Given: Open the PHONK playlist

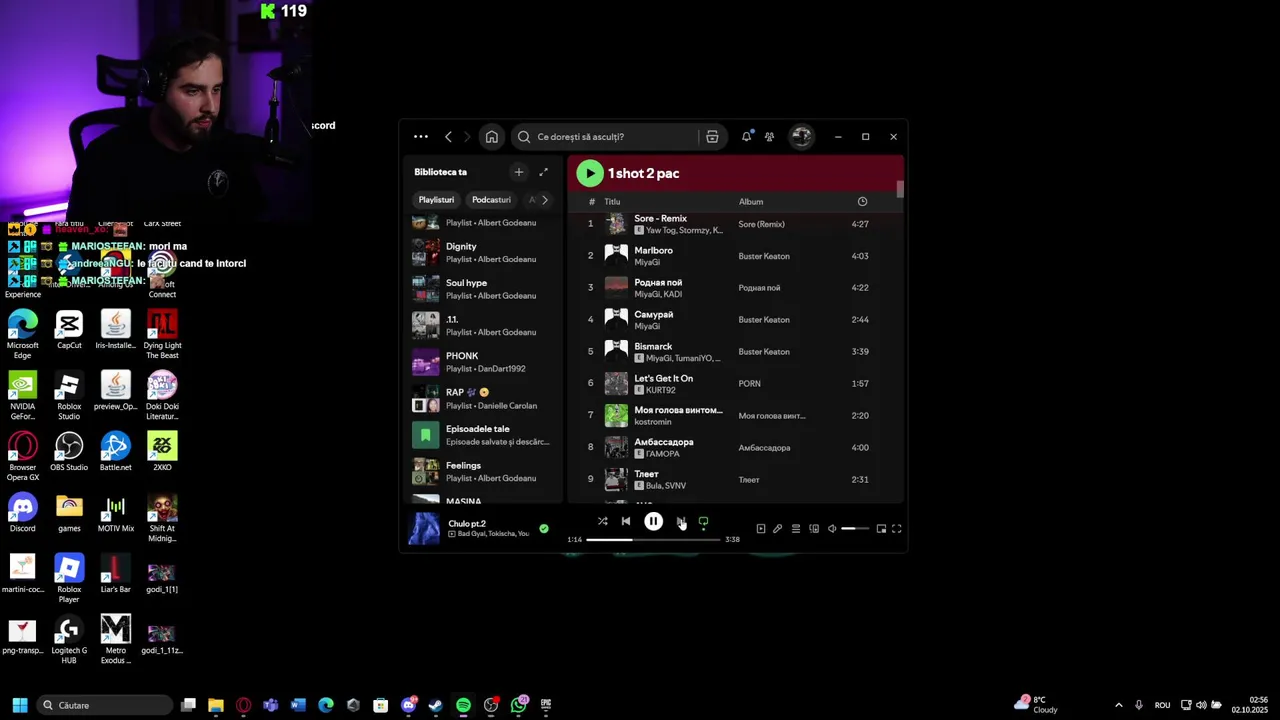Looking at the screenshot, I should pyautogui.click(x=485, y=362).
